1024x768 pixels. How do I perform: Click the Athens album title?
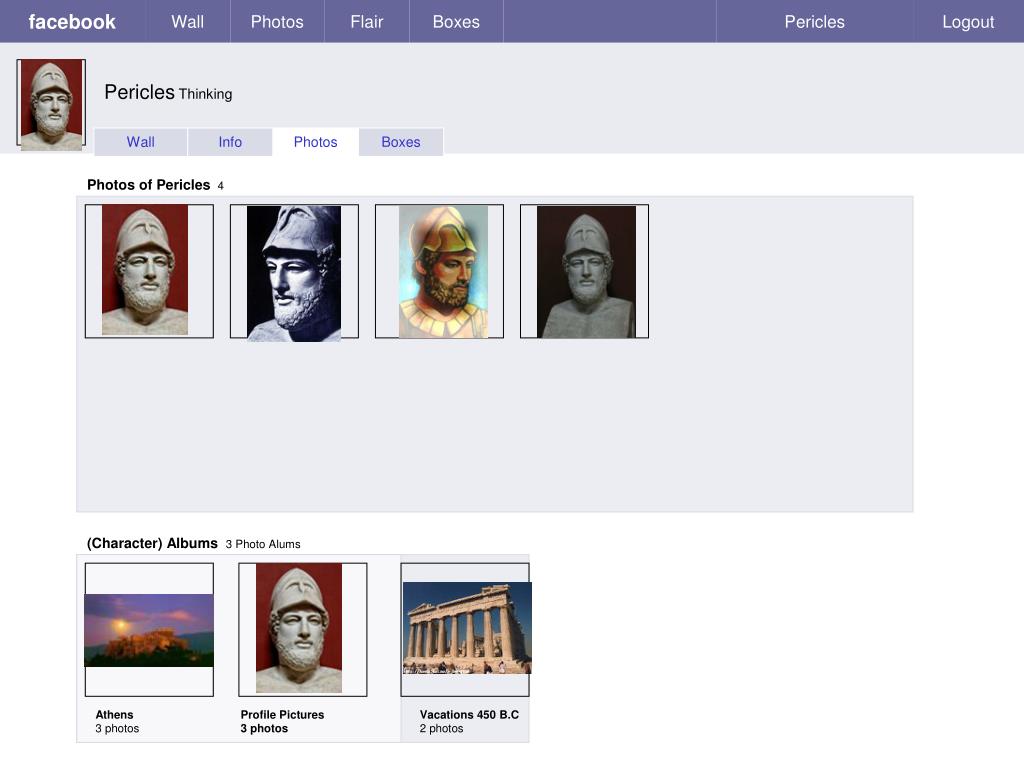pyautogui.click(x=114, y=714)
